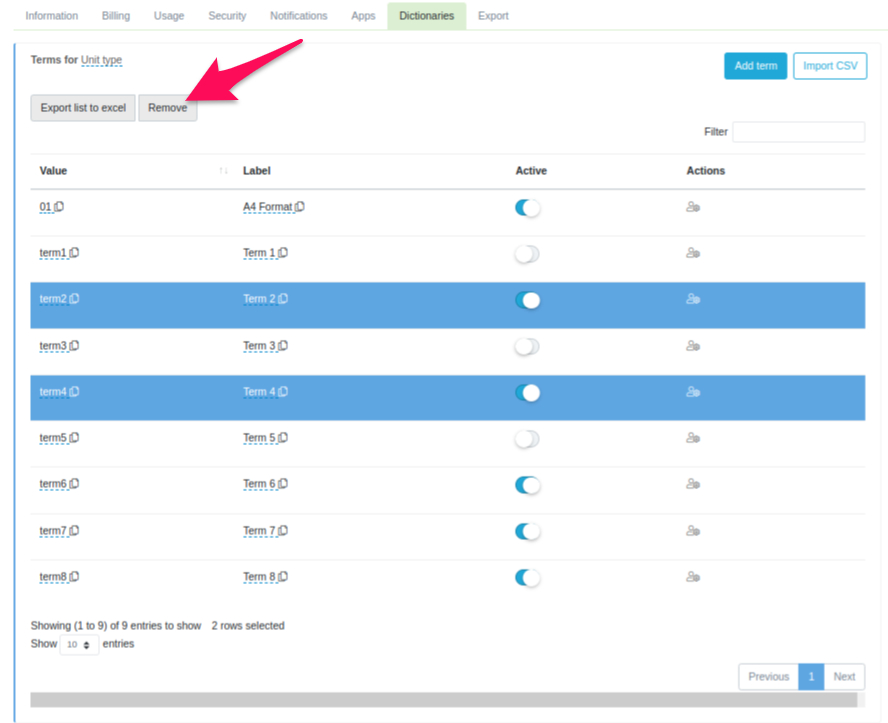This screenshot has width=888, height=723.
Task: Click the copy icon beside label A4 Format
Action: pos(300,207)
